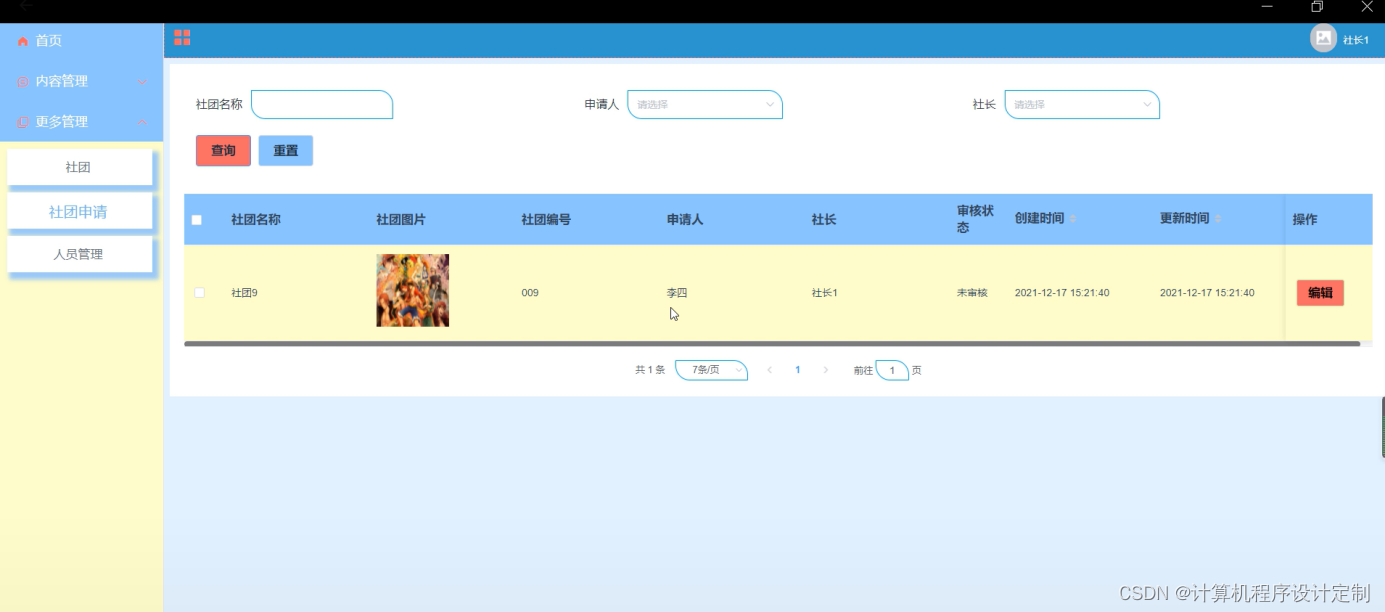Click the 李四 applicant cell
Screen dimensions: 1385x612
tap(677, 293)
